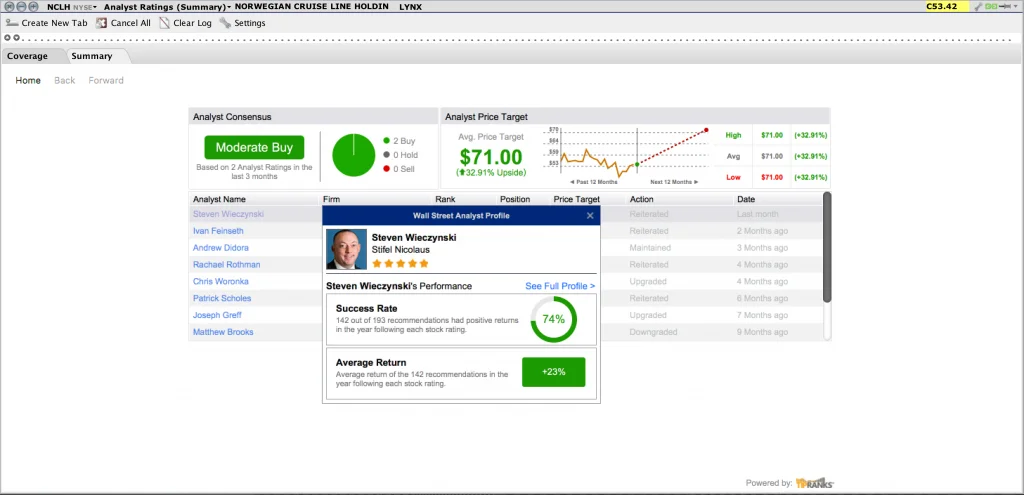Click the 74% success rate ring
Image resolution: width=1024 pixels, height=495 pixels.
[x=553, y=319]
